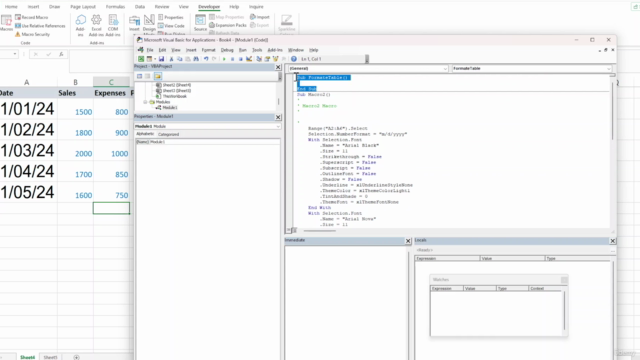This screenshot has height=360, width=640.
Task: Open the Insert UserForm dropdown arrow
Action: [155, 59]
